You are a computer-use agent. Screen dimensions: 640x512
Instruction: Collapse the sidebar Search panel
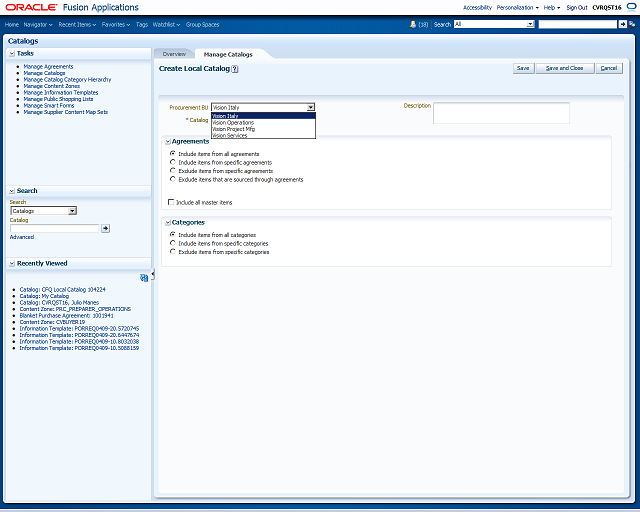pos(12,191)
